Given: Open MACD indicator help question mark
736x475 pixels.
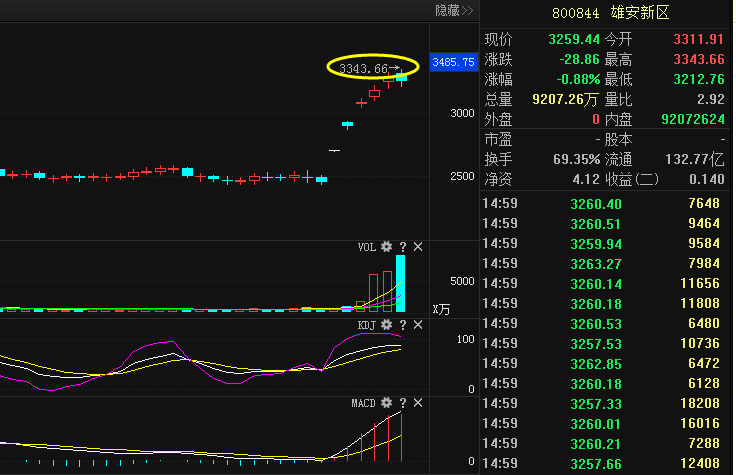Looking at the screenshot, I should (403, 403).
